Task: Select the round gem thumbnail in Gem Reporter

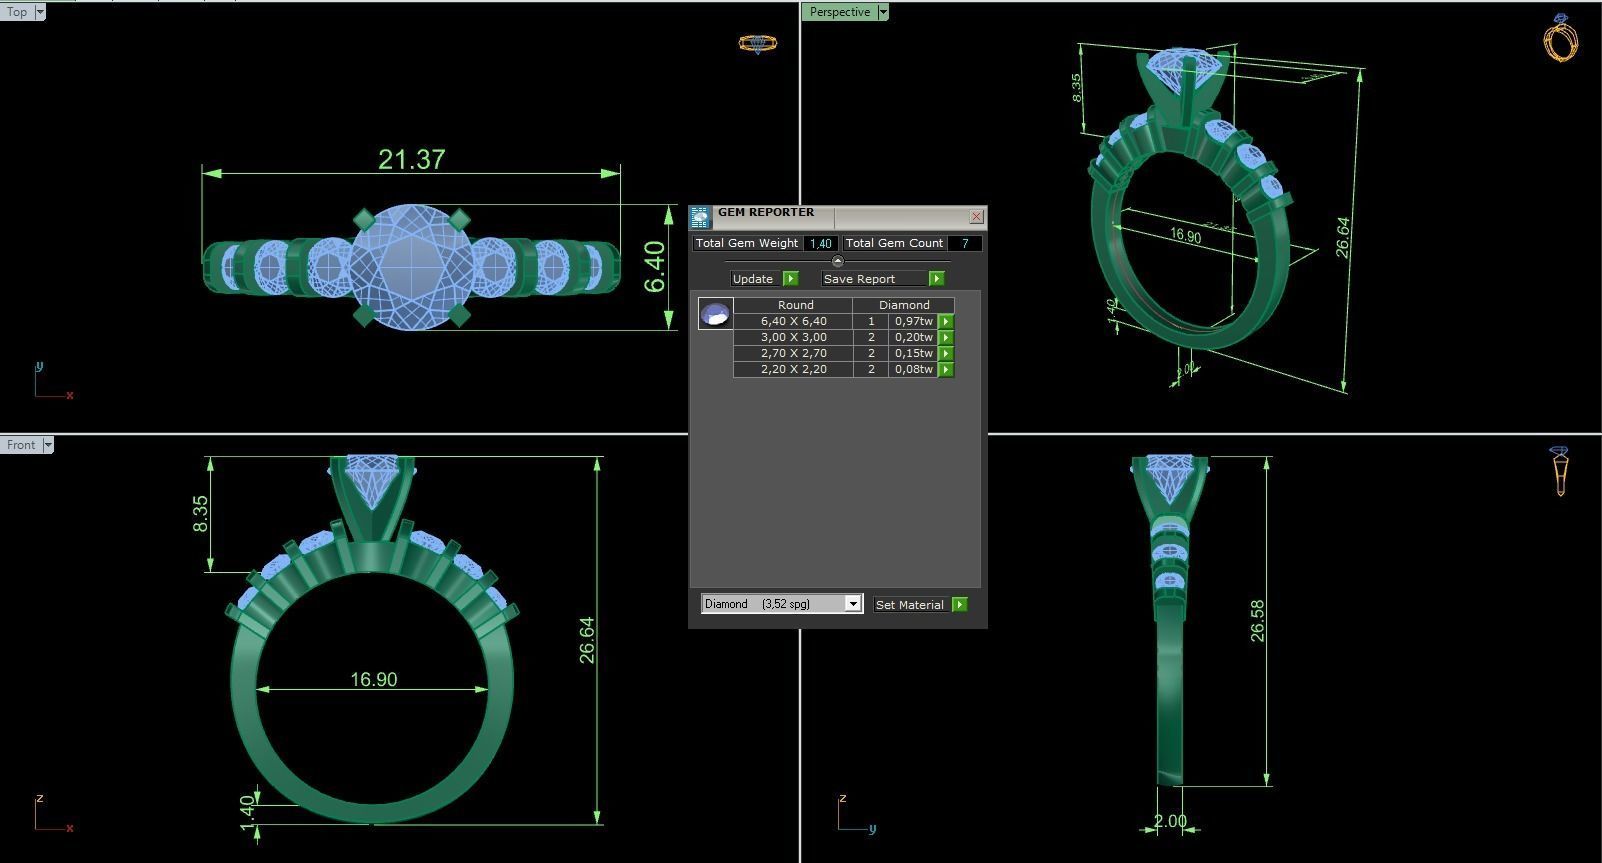Action: click(715, 314)
